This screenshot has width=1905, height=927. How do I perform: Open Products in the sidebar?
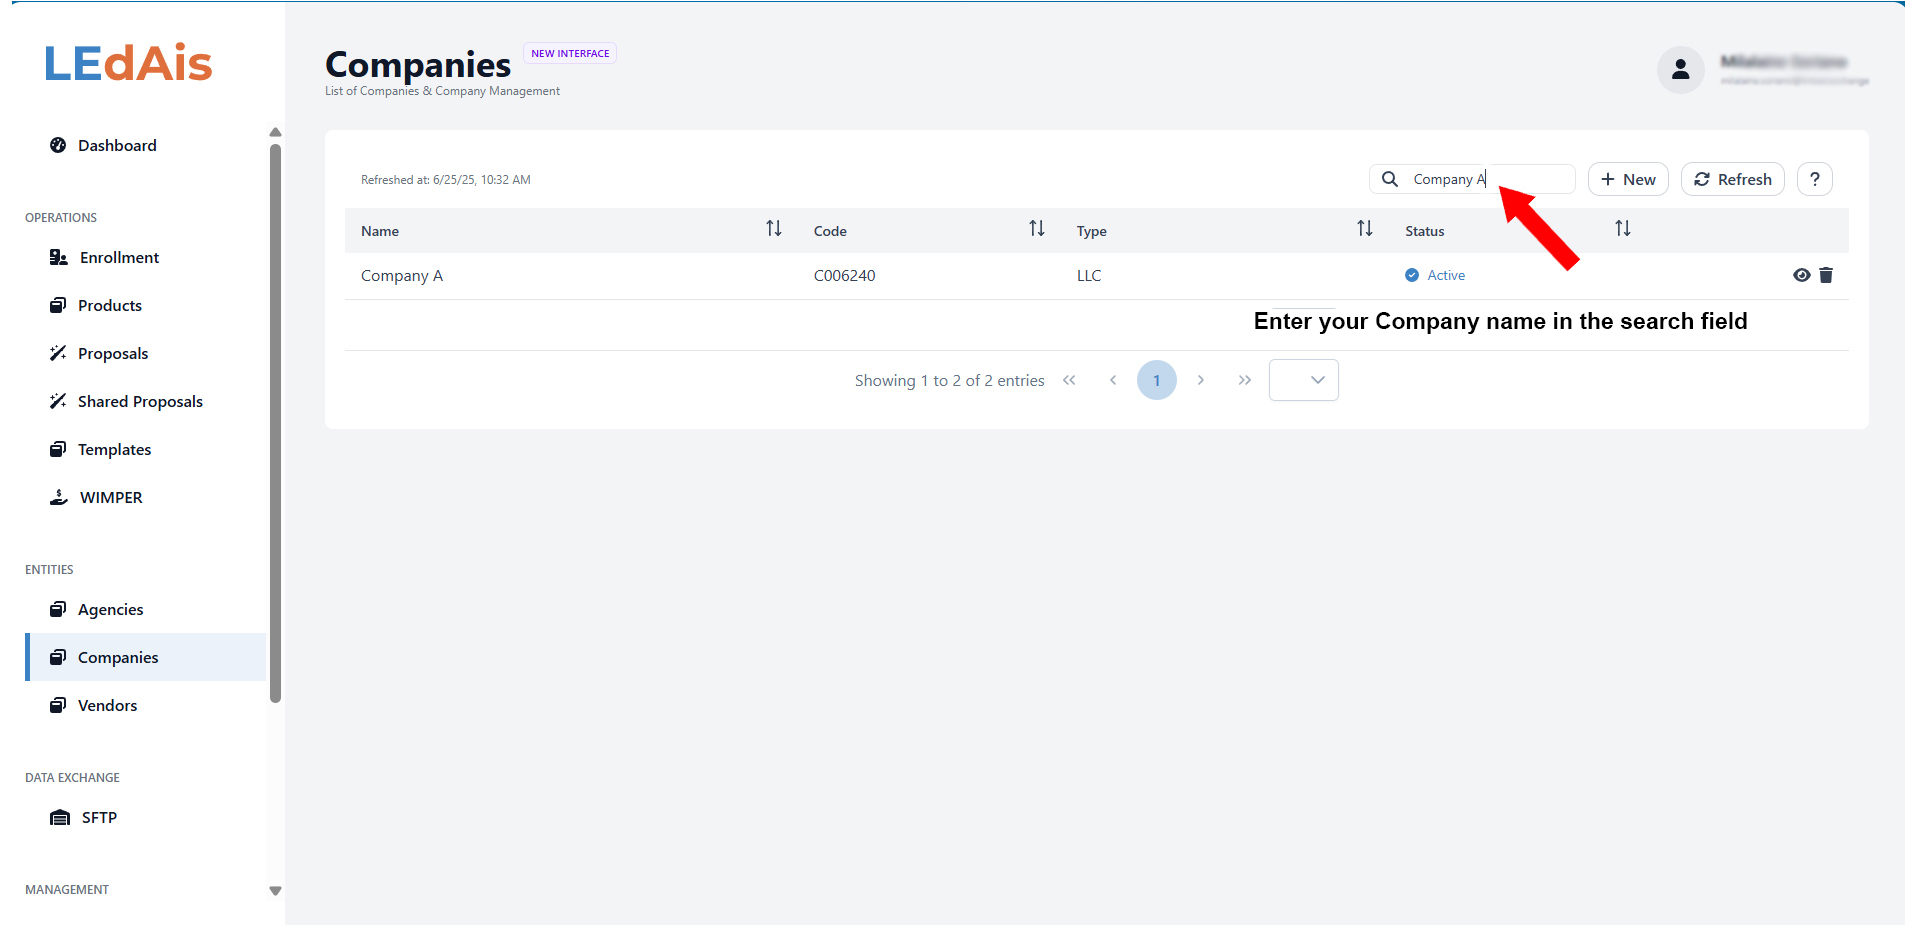pos(109,305)
